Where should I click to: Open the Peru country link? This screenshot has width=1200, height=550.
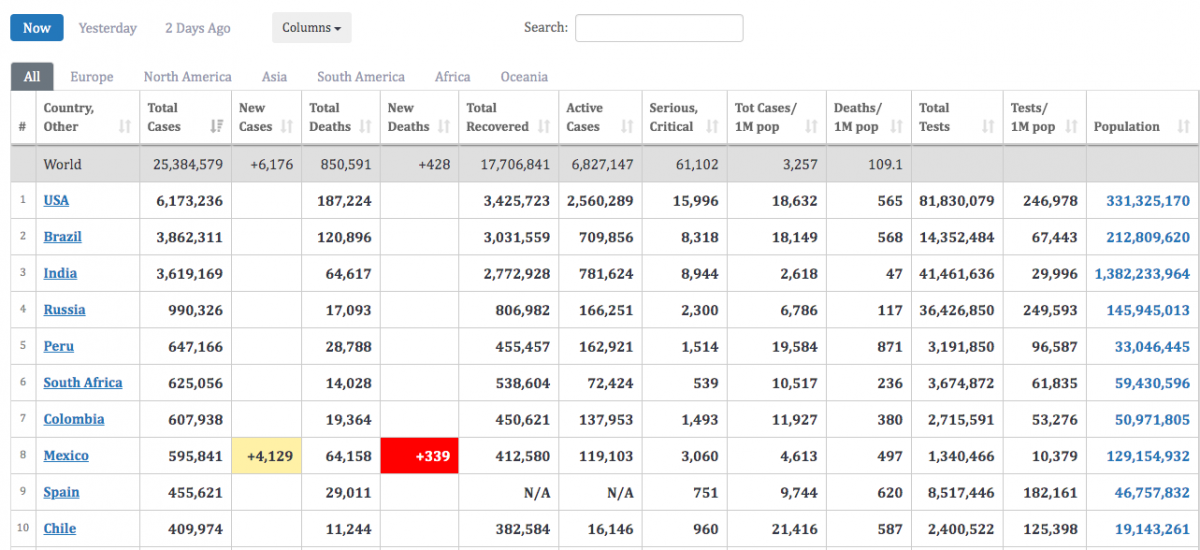click(x=59, y=346)
